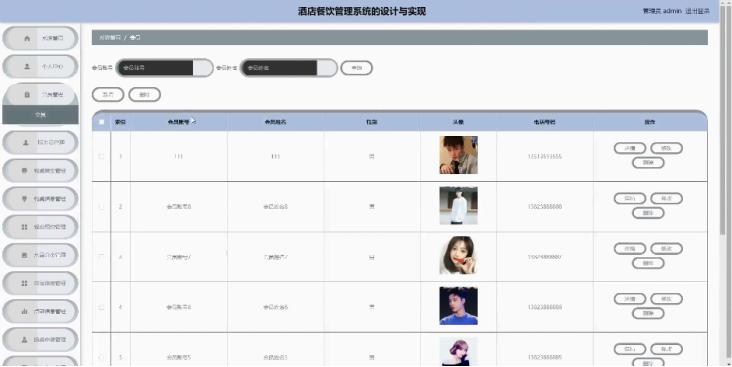
Task: Click 删除 for 会员账号7
Action: [648, 263]
